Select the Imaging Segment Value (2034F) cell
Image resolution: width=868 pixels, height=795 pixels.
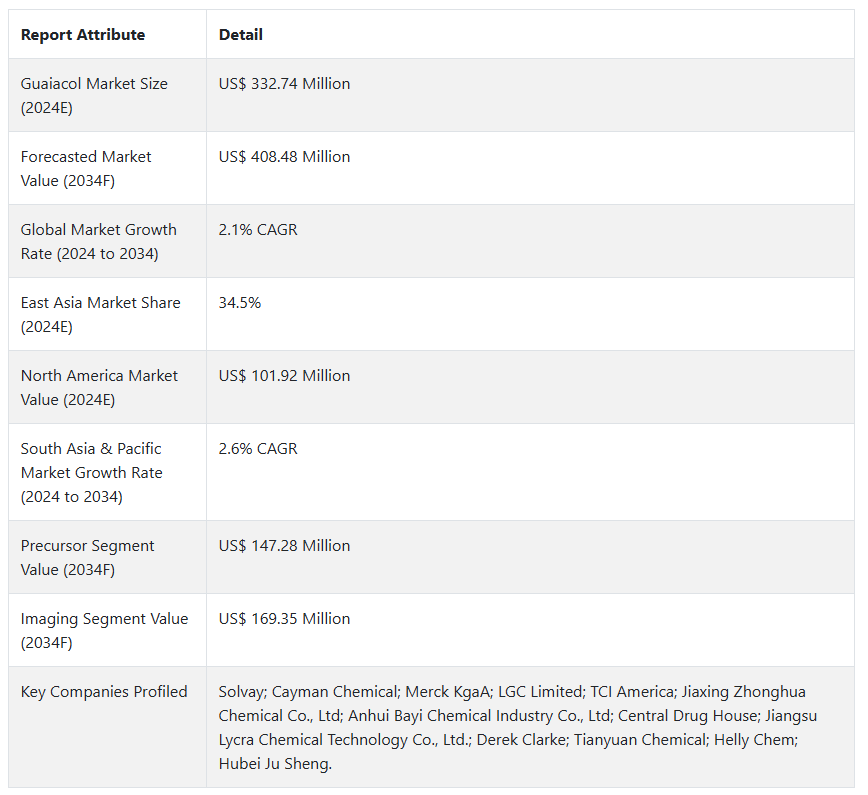point(104,631)
